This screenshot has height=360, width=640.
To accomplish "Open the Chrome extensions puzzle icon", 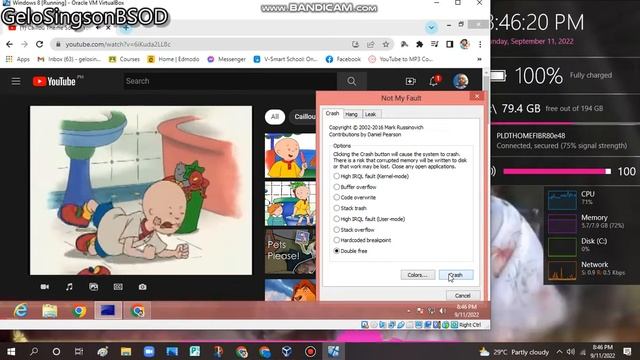I will [419, 44].
